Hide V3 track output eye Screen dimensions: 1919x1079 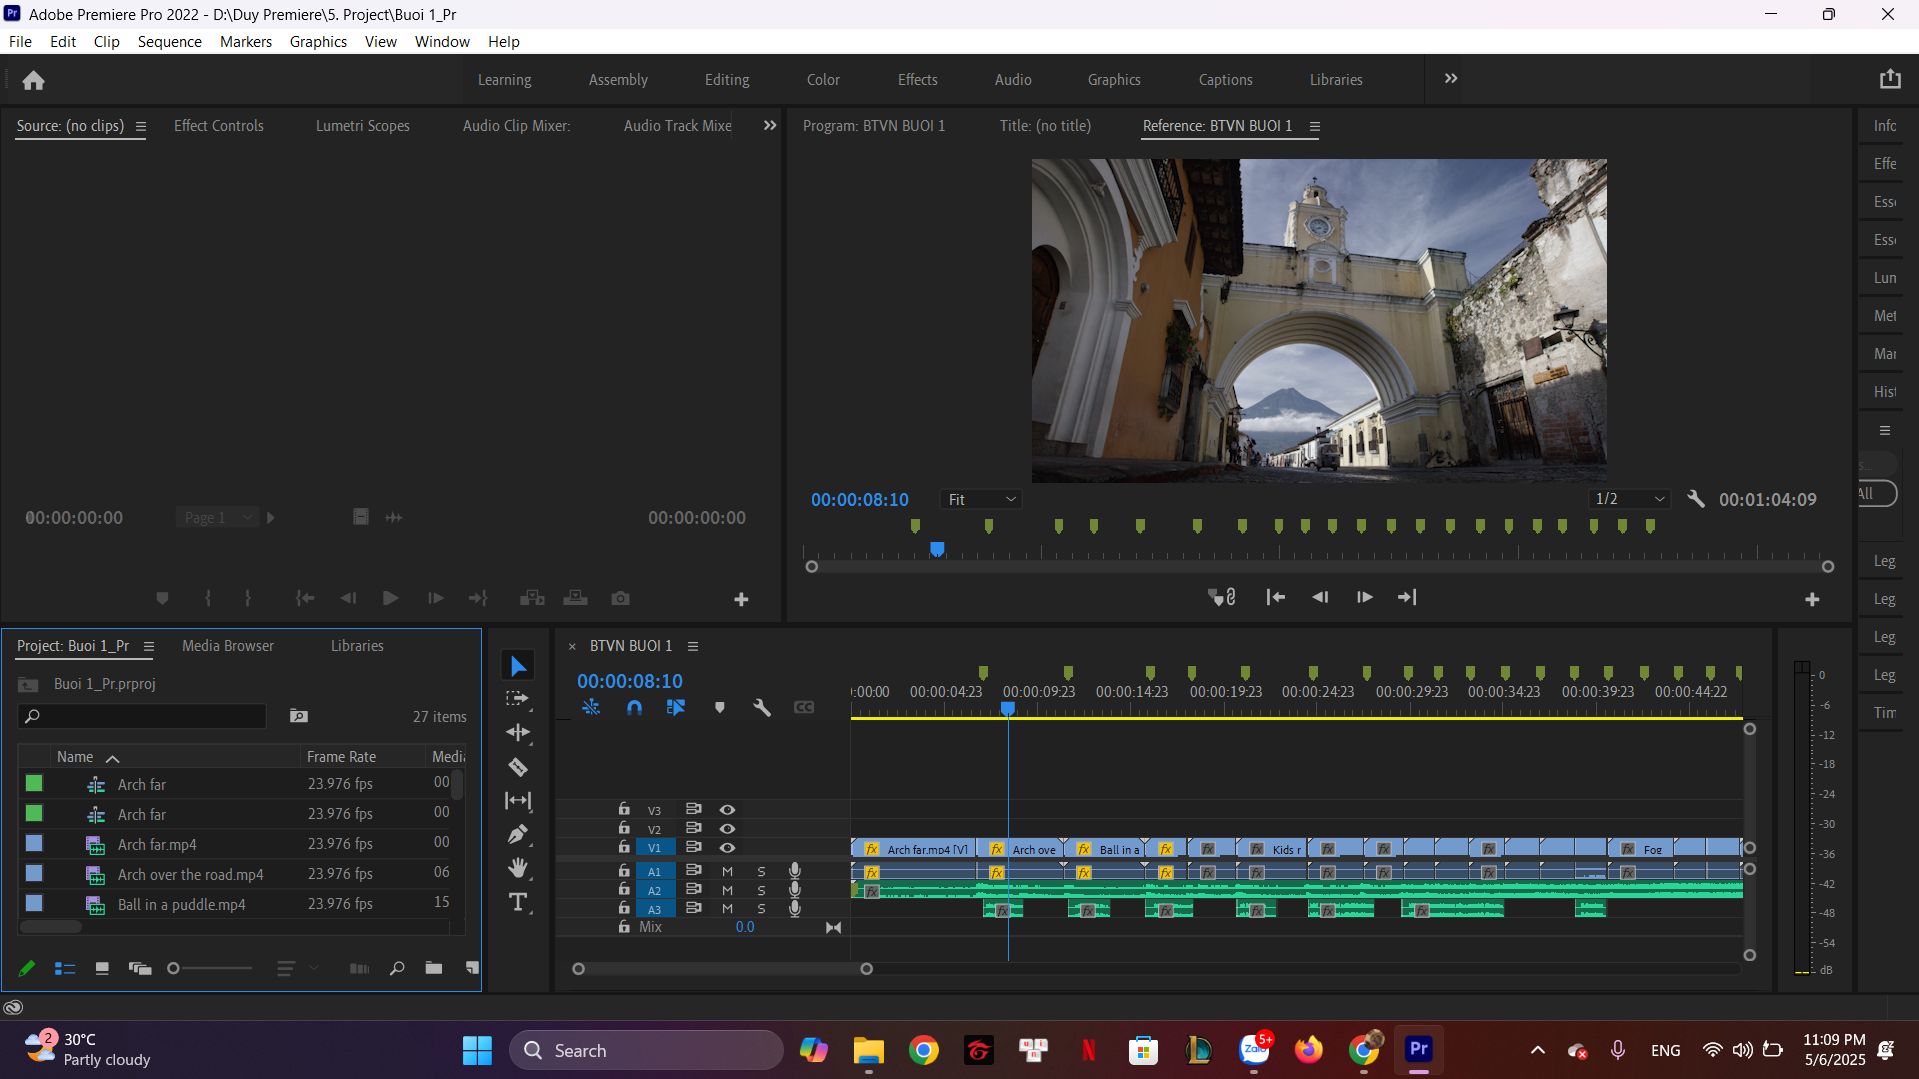(x=727, y=810)
